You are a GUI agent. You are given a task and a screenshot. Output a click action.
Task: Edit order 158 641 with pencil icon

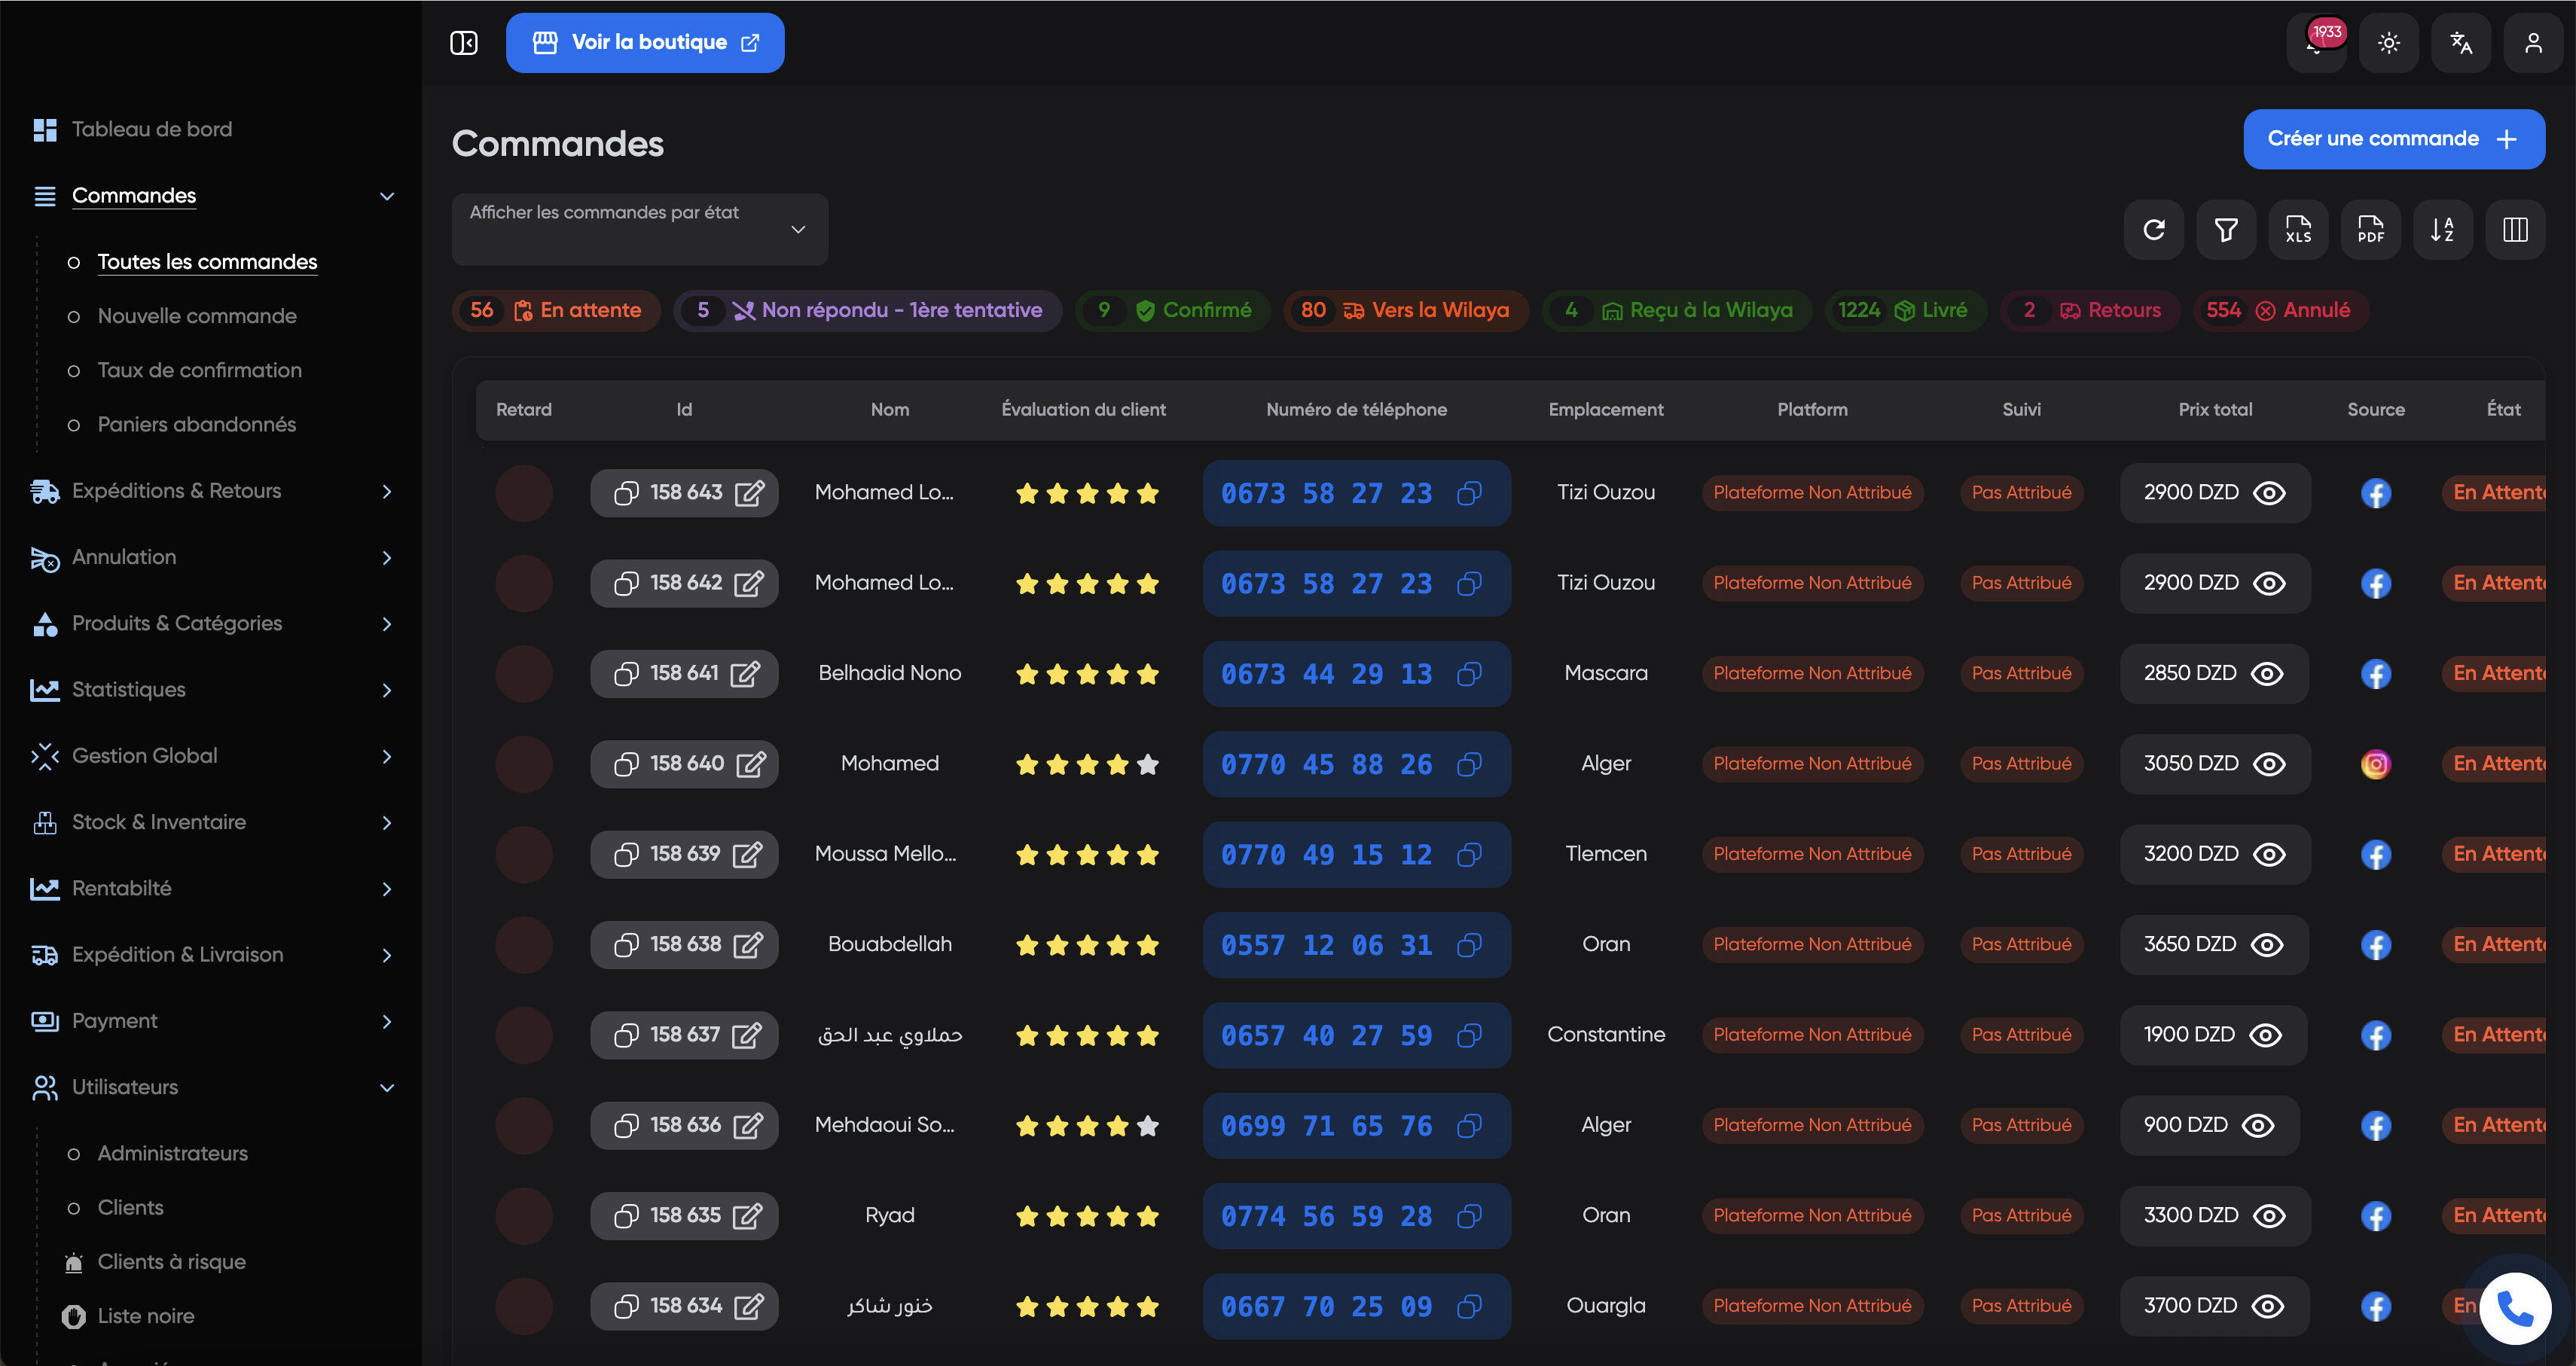click(x=745, y=674)
